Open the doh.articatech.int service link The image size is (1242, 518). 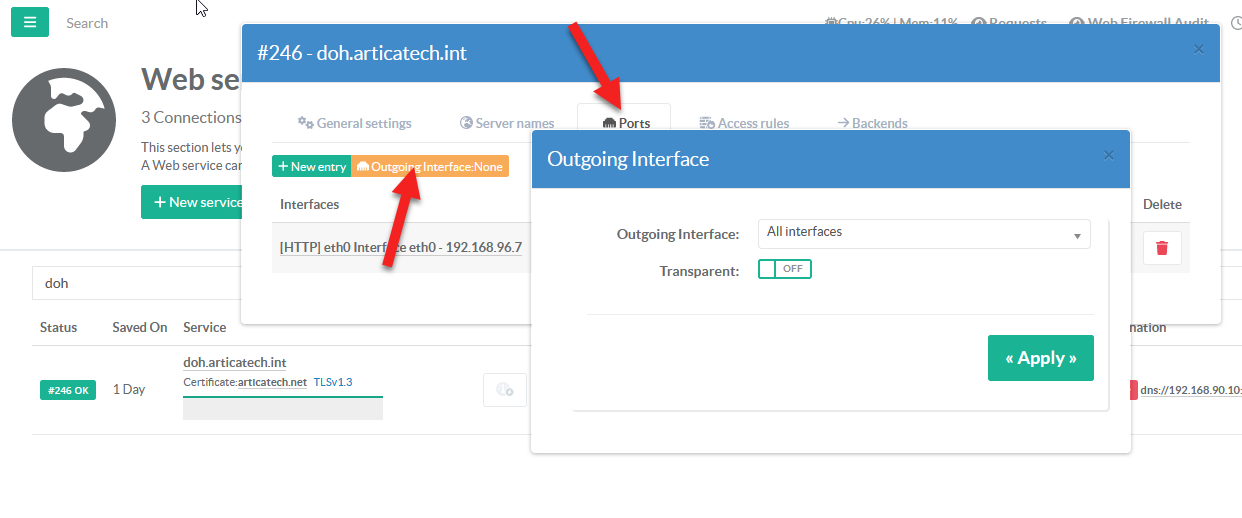[235, 362]
